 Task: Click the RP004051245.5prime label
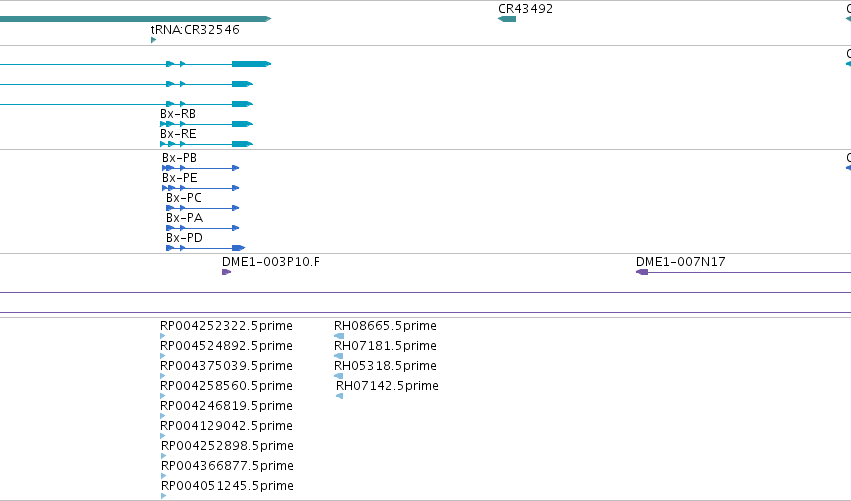tap(227, 486)
